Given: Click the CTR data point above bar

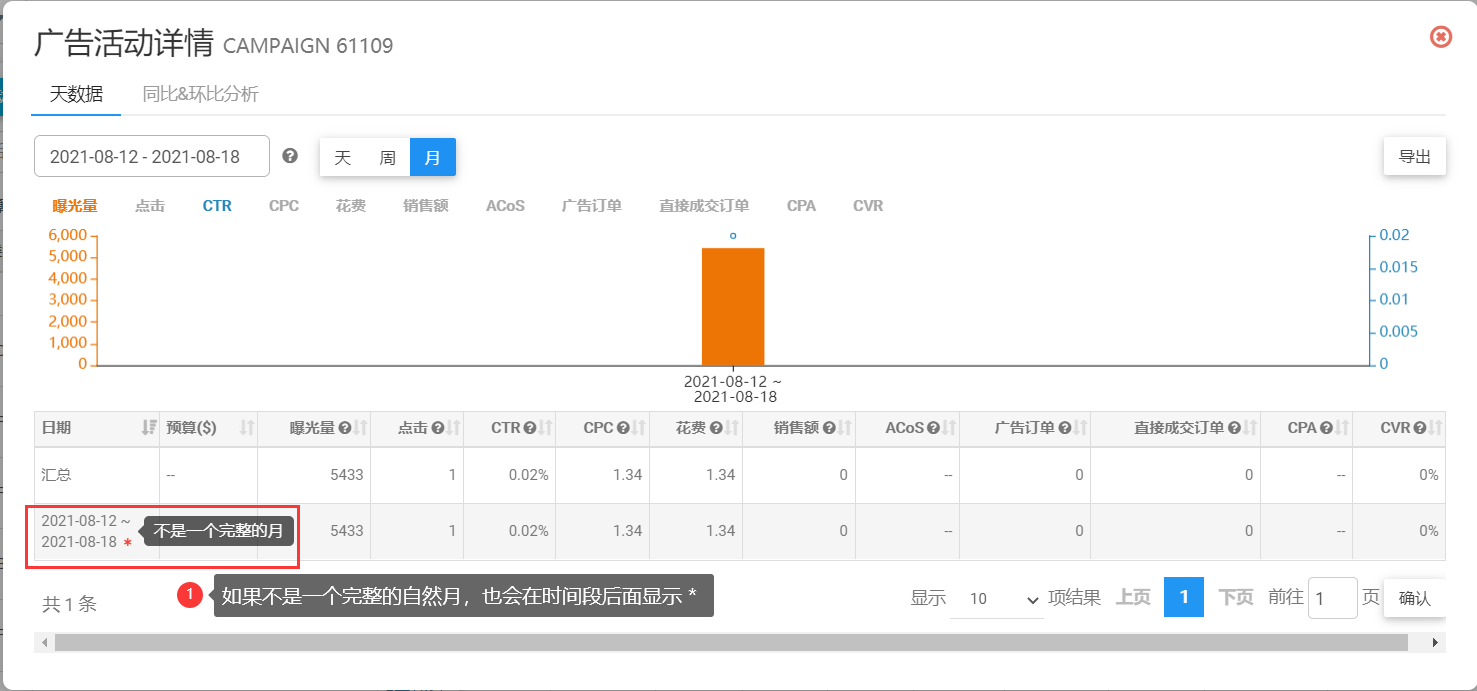Looking at the screenshot, I should click(733, 236).
